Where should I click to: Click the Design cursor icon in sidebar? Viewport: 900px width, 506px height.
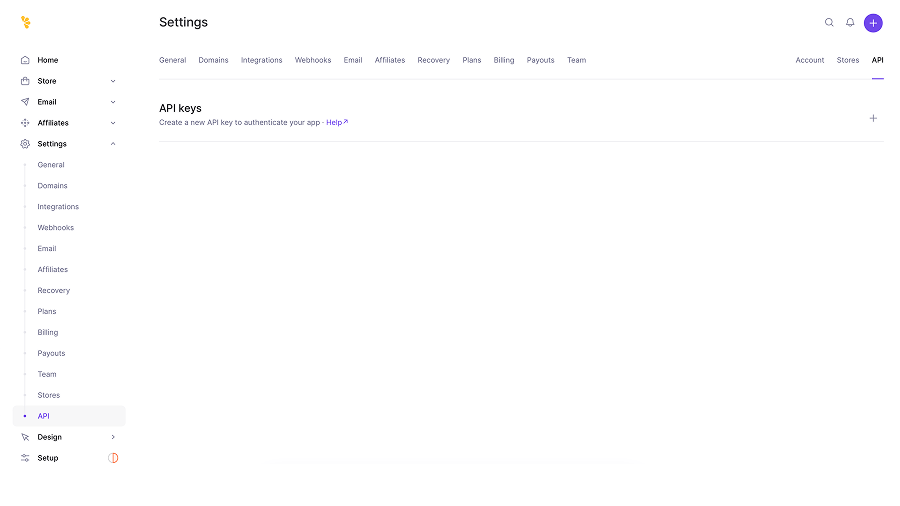pos(25,437)
